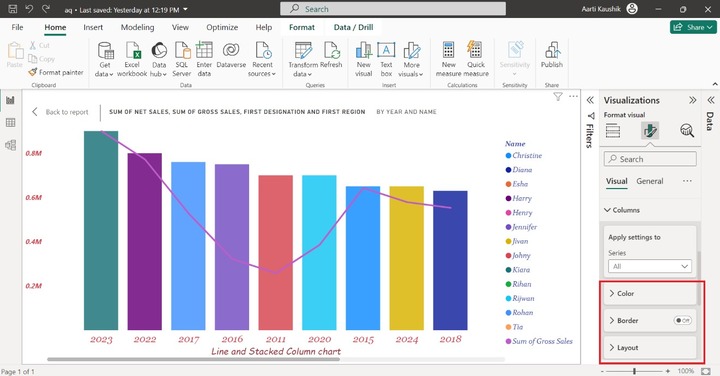Open the Help ribbon tab
The width and height of the screenshot is (720, 376).
[x=264, y=27]
